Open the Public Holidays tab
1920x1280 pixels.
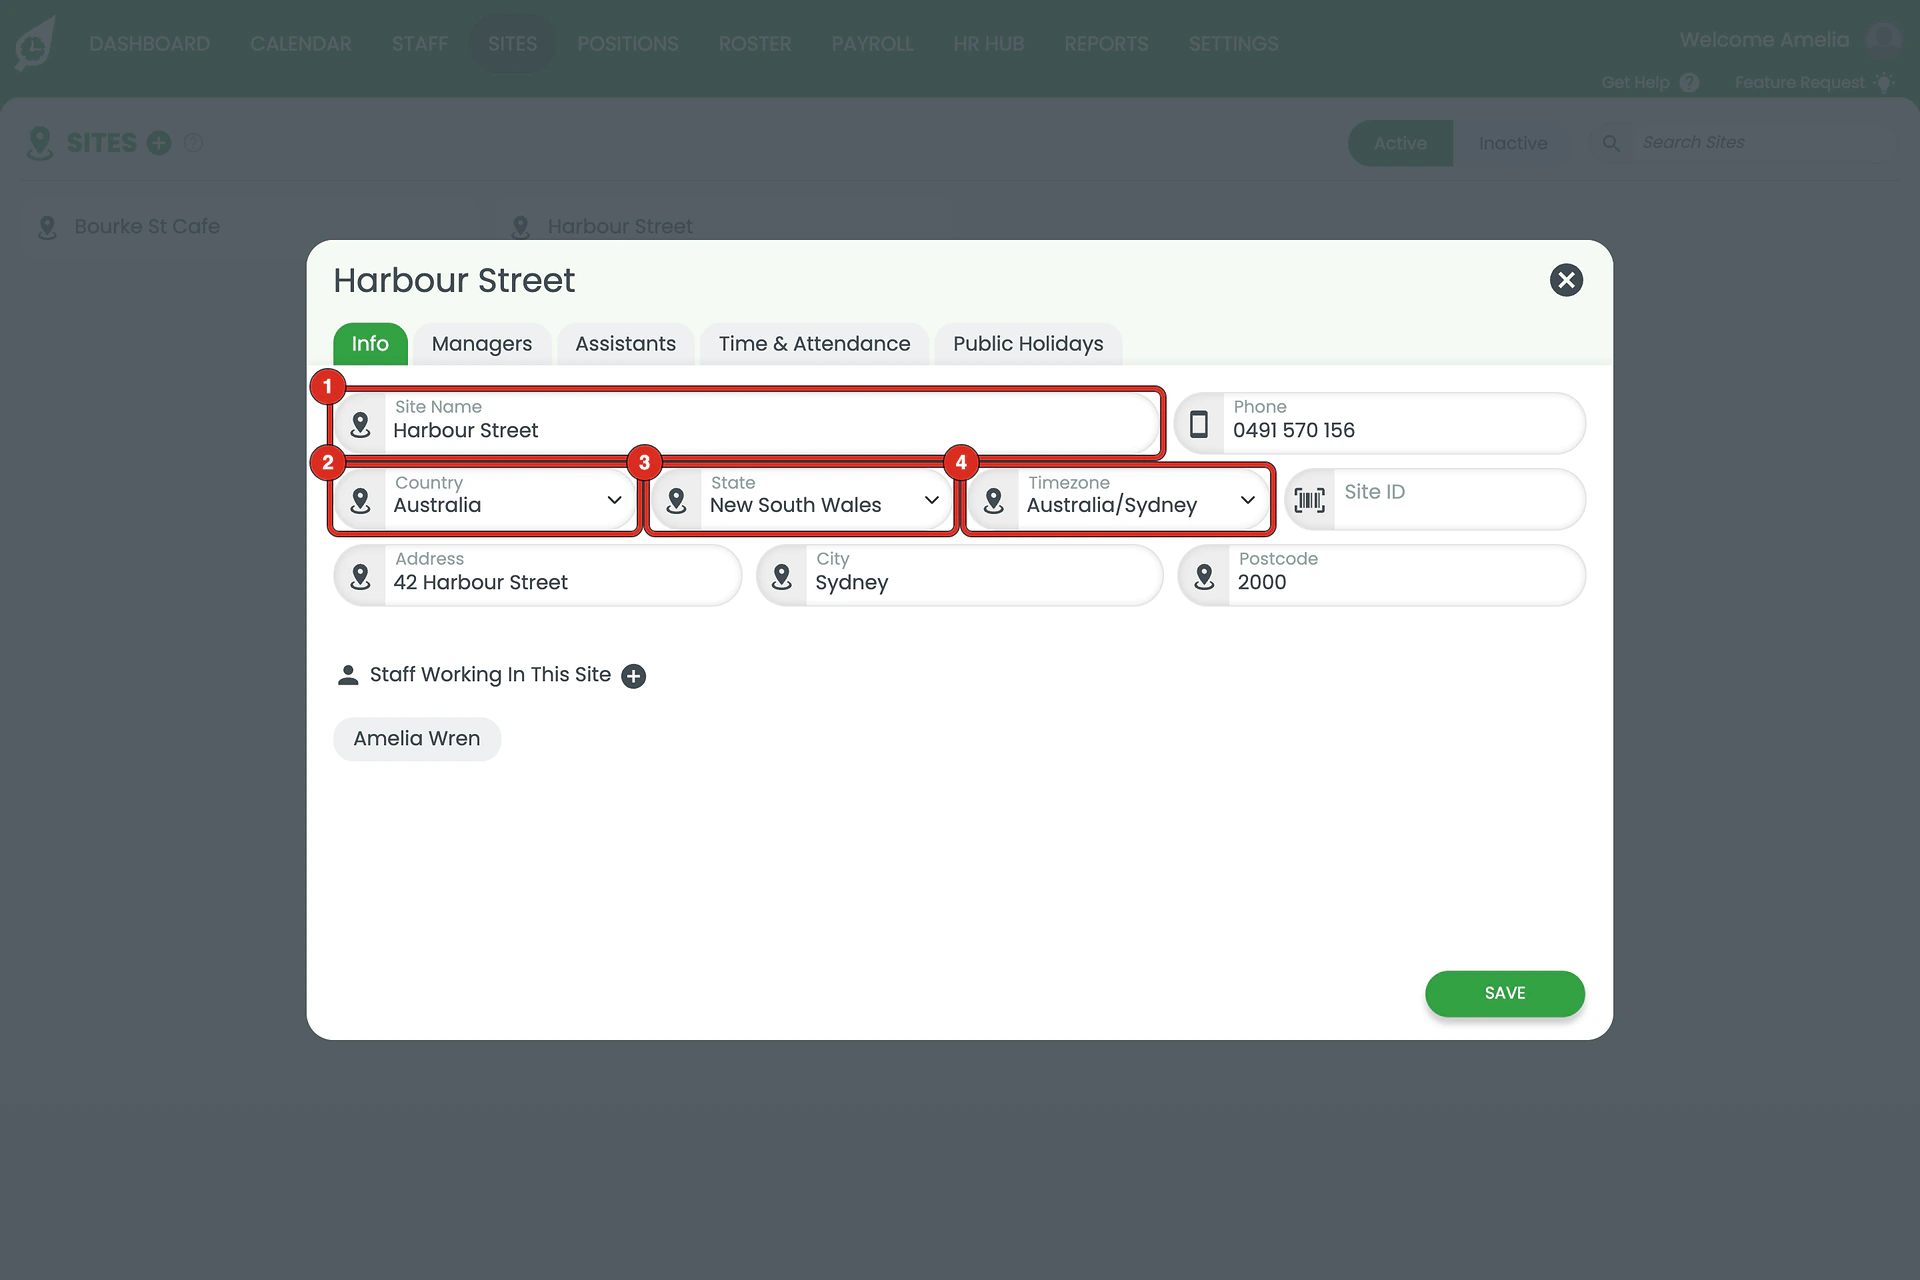(1028, 344)
